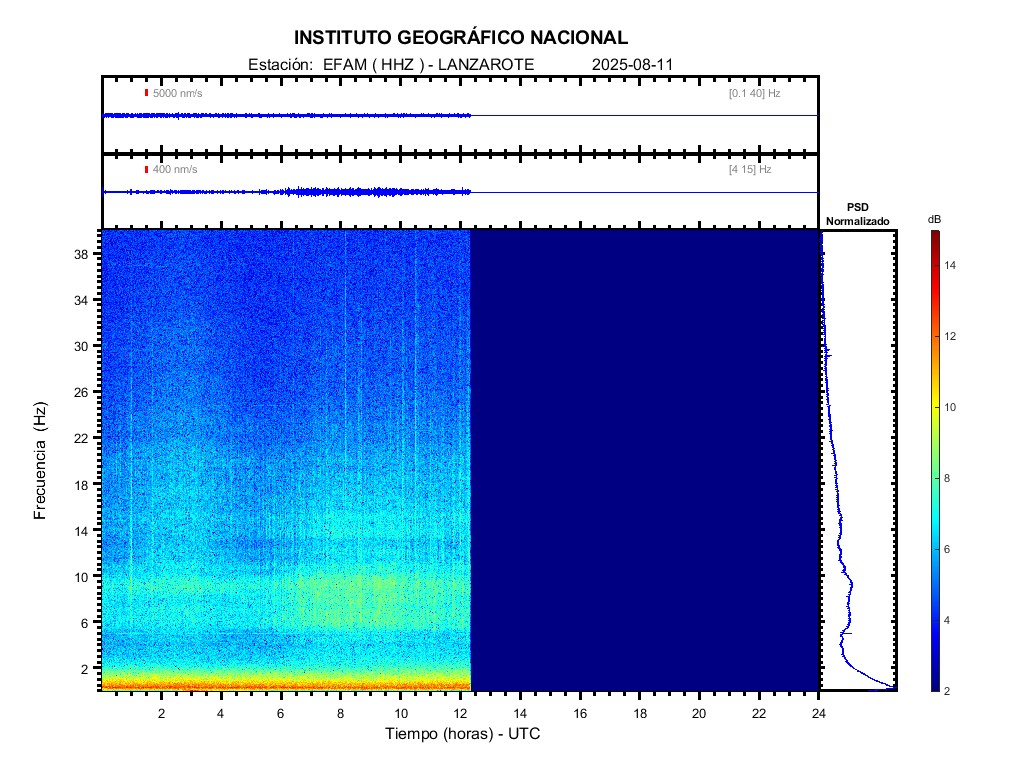The width and height of the screenshot is (1024, 768).
Task: Click the date 2025-08-11
Action: (632, 65)
